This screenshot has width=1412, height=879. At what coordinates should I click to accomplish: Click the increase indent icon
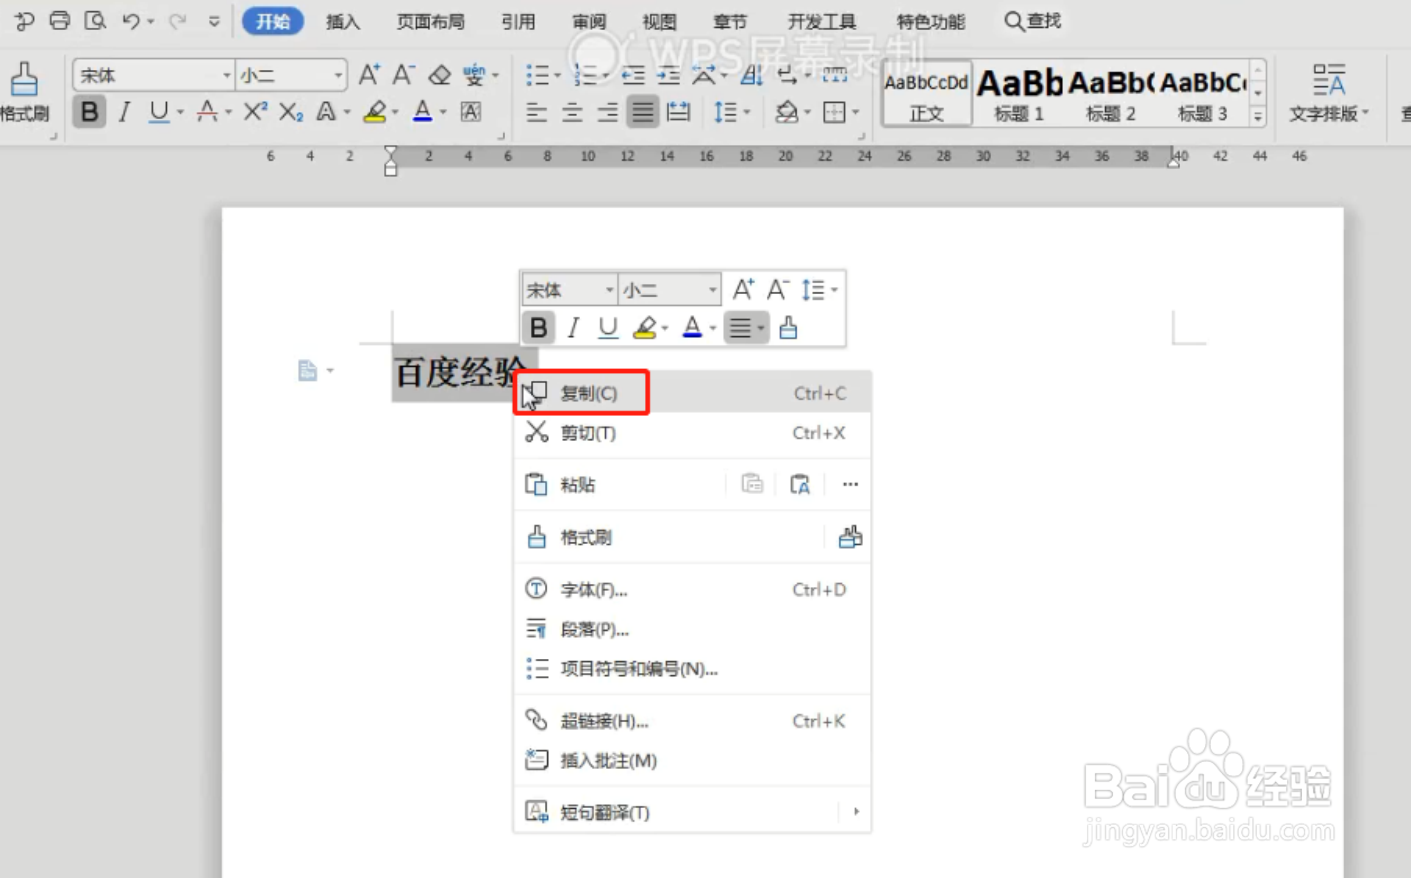tap(668, 75)
